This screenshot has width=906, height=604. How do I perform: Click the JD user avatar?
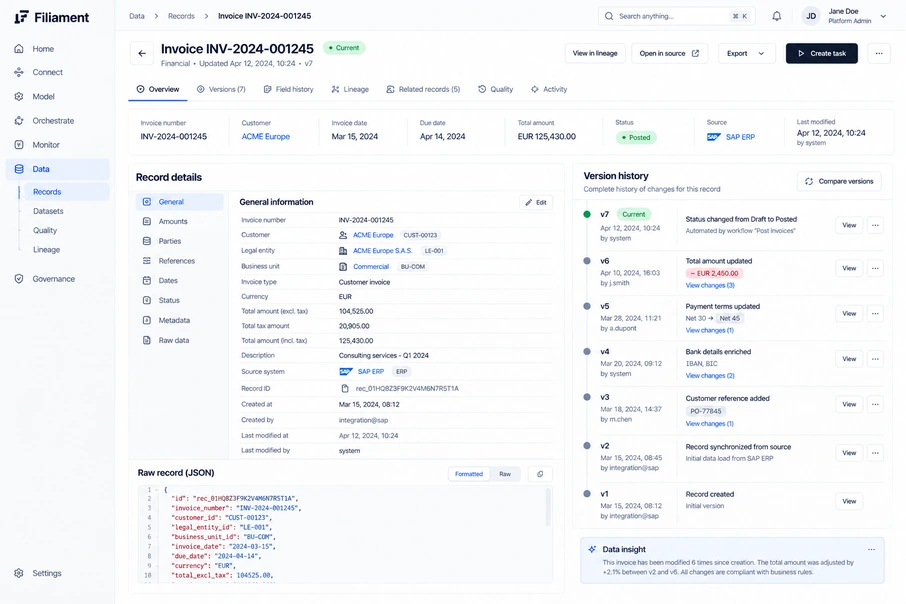click(811, 16)
